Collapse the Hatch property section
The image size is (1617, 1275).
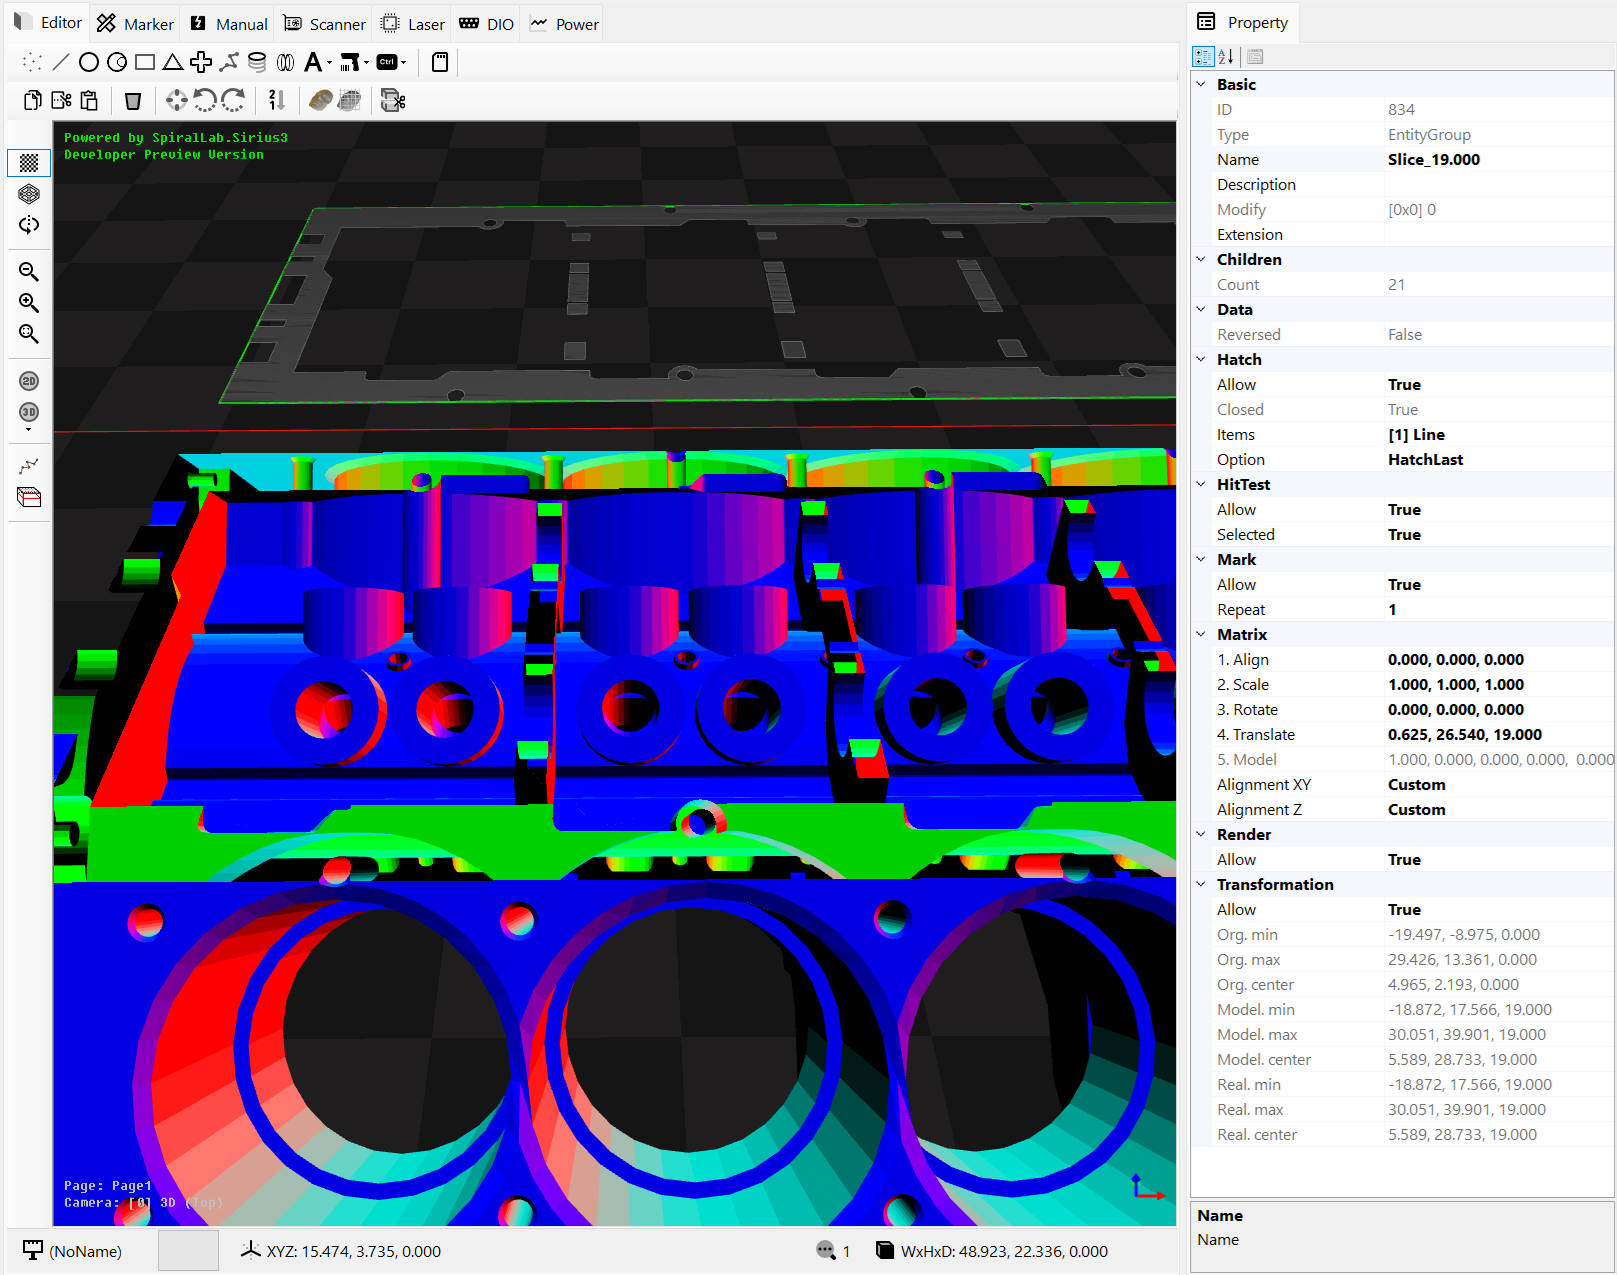click(x=1201, y=360)
